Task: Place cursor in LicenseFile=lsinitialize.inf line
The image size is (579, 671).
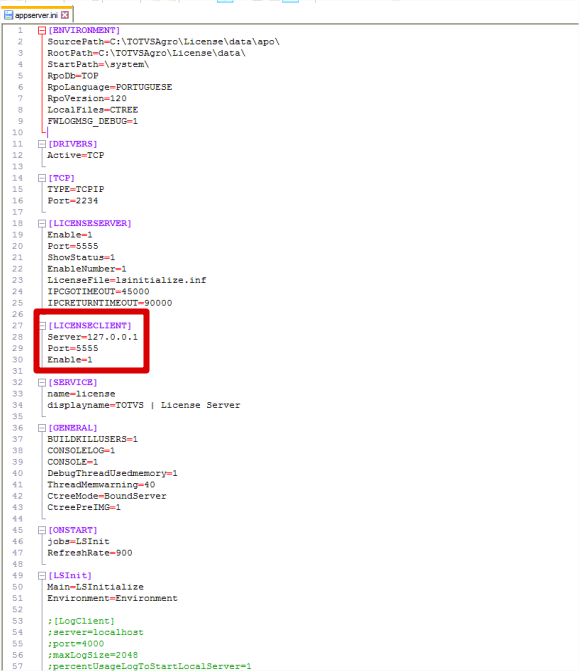Action: pyautogui.click(x=127, y=280)
